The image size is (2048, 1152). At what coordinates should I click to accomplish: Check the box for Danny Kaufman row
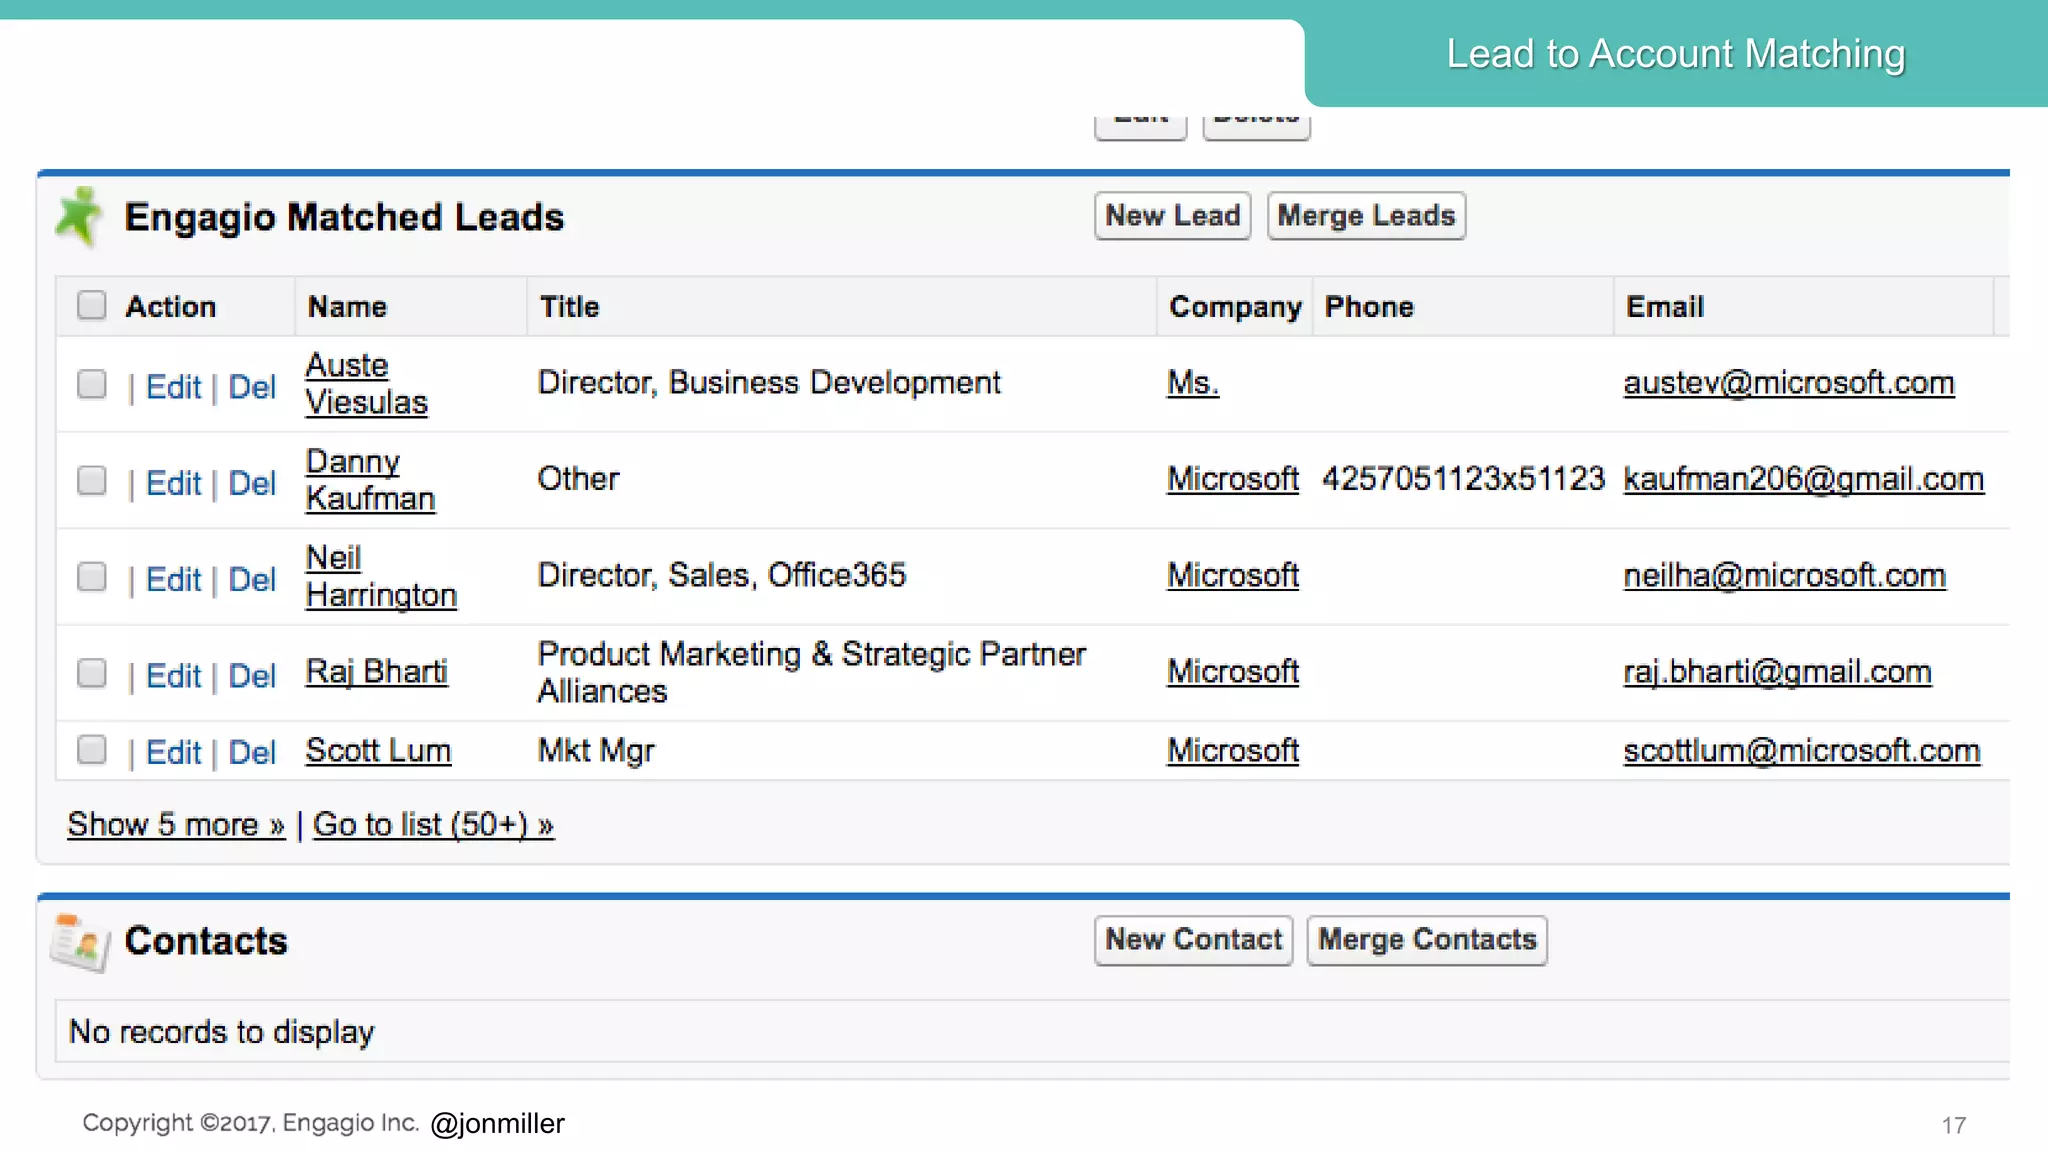click(92, 480)
